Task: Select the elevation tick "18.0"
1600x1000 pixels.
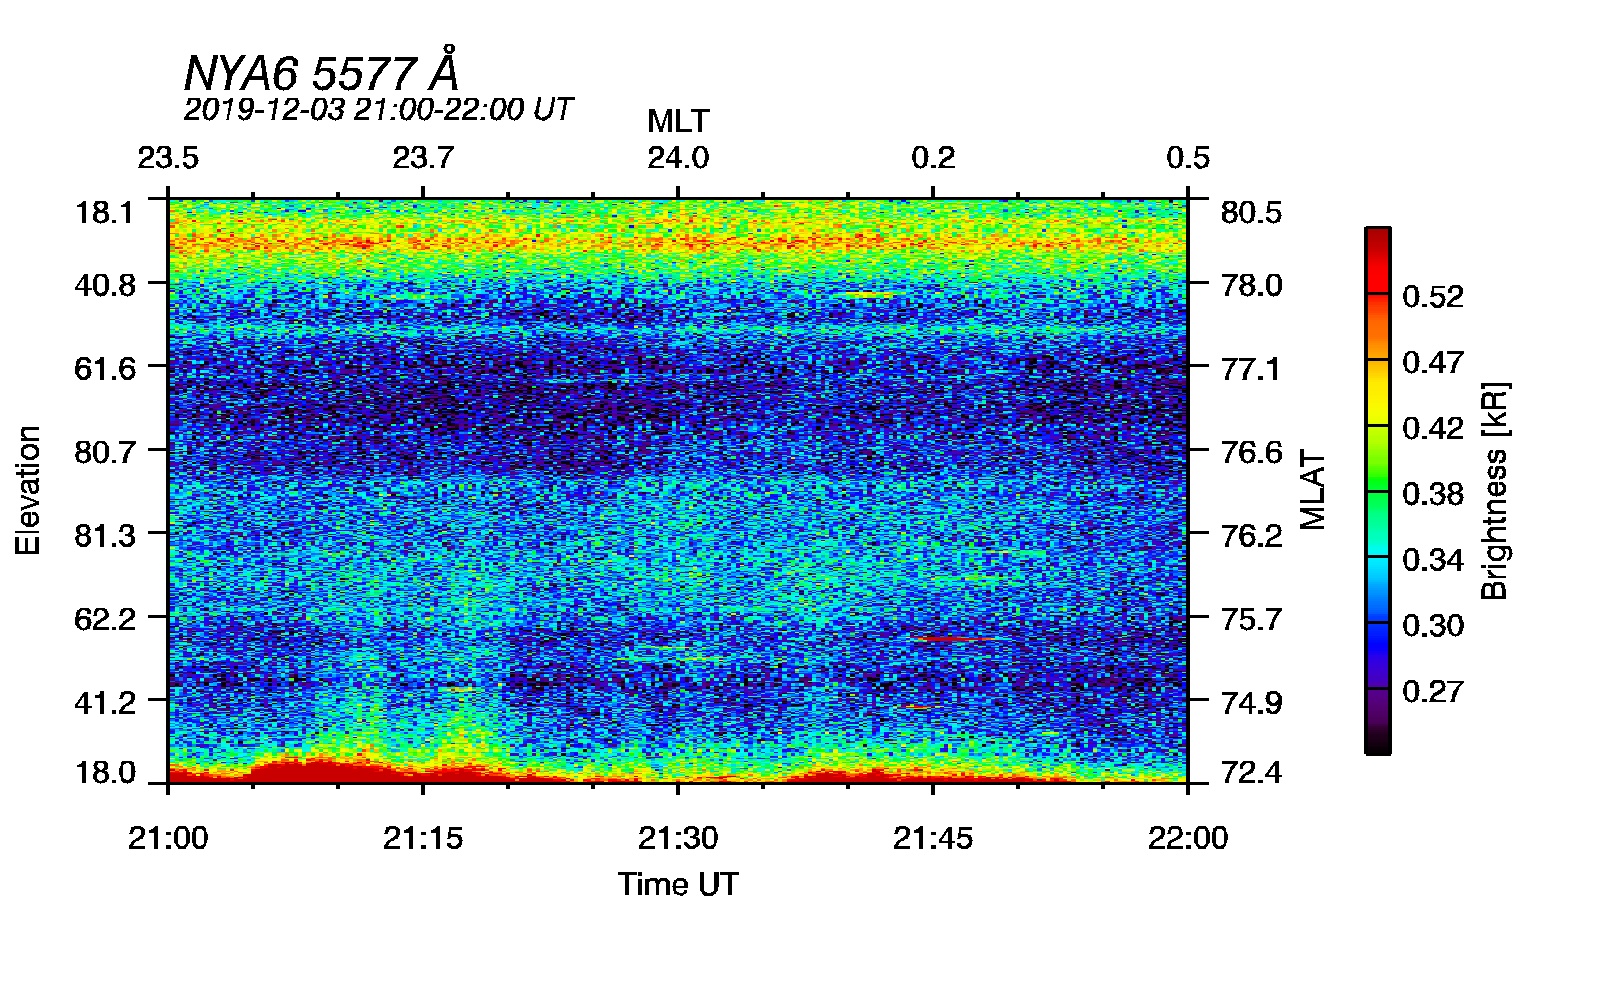Action: [x=105, y=773]
